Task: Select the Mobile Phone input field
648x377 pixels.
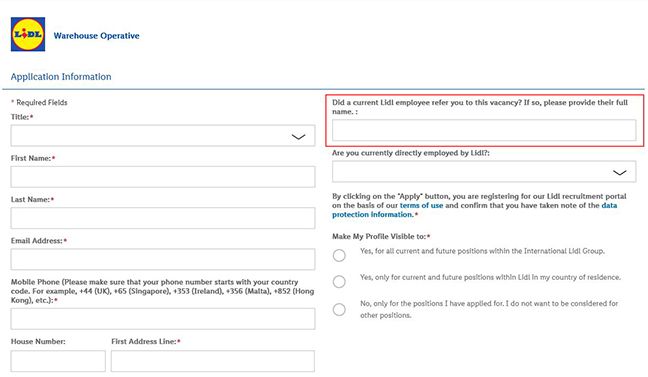Action: [x=163, y=319]
